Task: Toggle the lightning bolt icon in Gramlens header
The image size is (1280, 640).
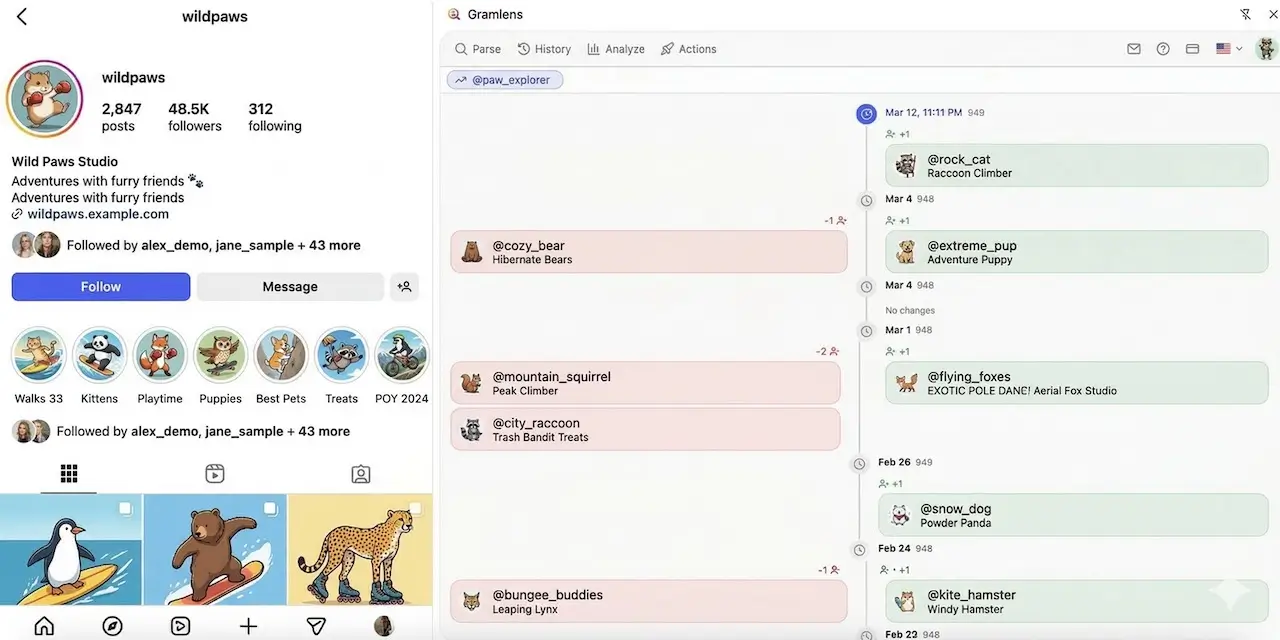Action: [1245, 15]
